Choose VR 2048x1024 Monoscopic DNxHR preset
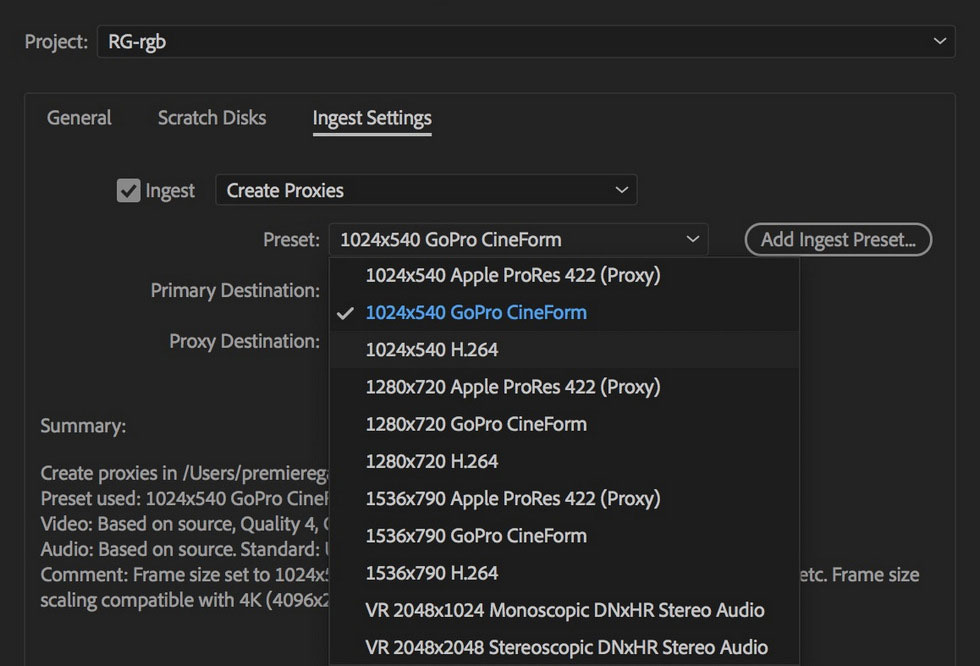980x666 pixels. [x=565, y=610]
